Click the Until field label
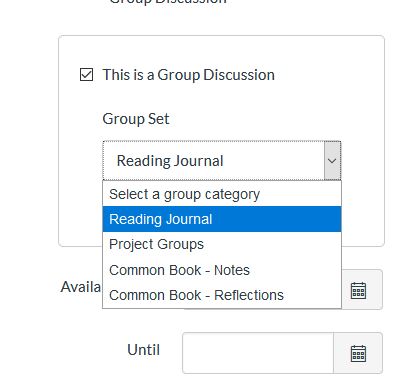408x376 pixels. point(144,350)
